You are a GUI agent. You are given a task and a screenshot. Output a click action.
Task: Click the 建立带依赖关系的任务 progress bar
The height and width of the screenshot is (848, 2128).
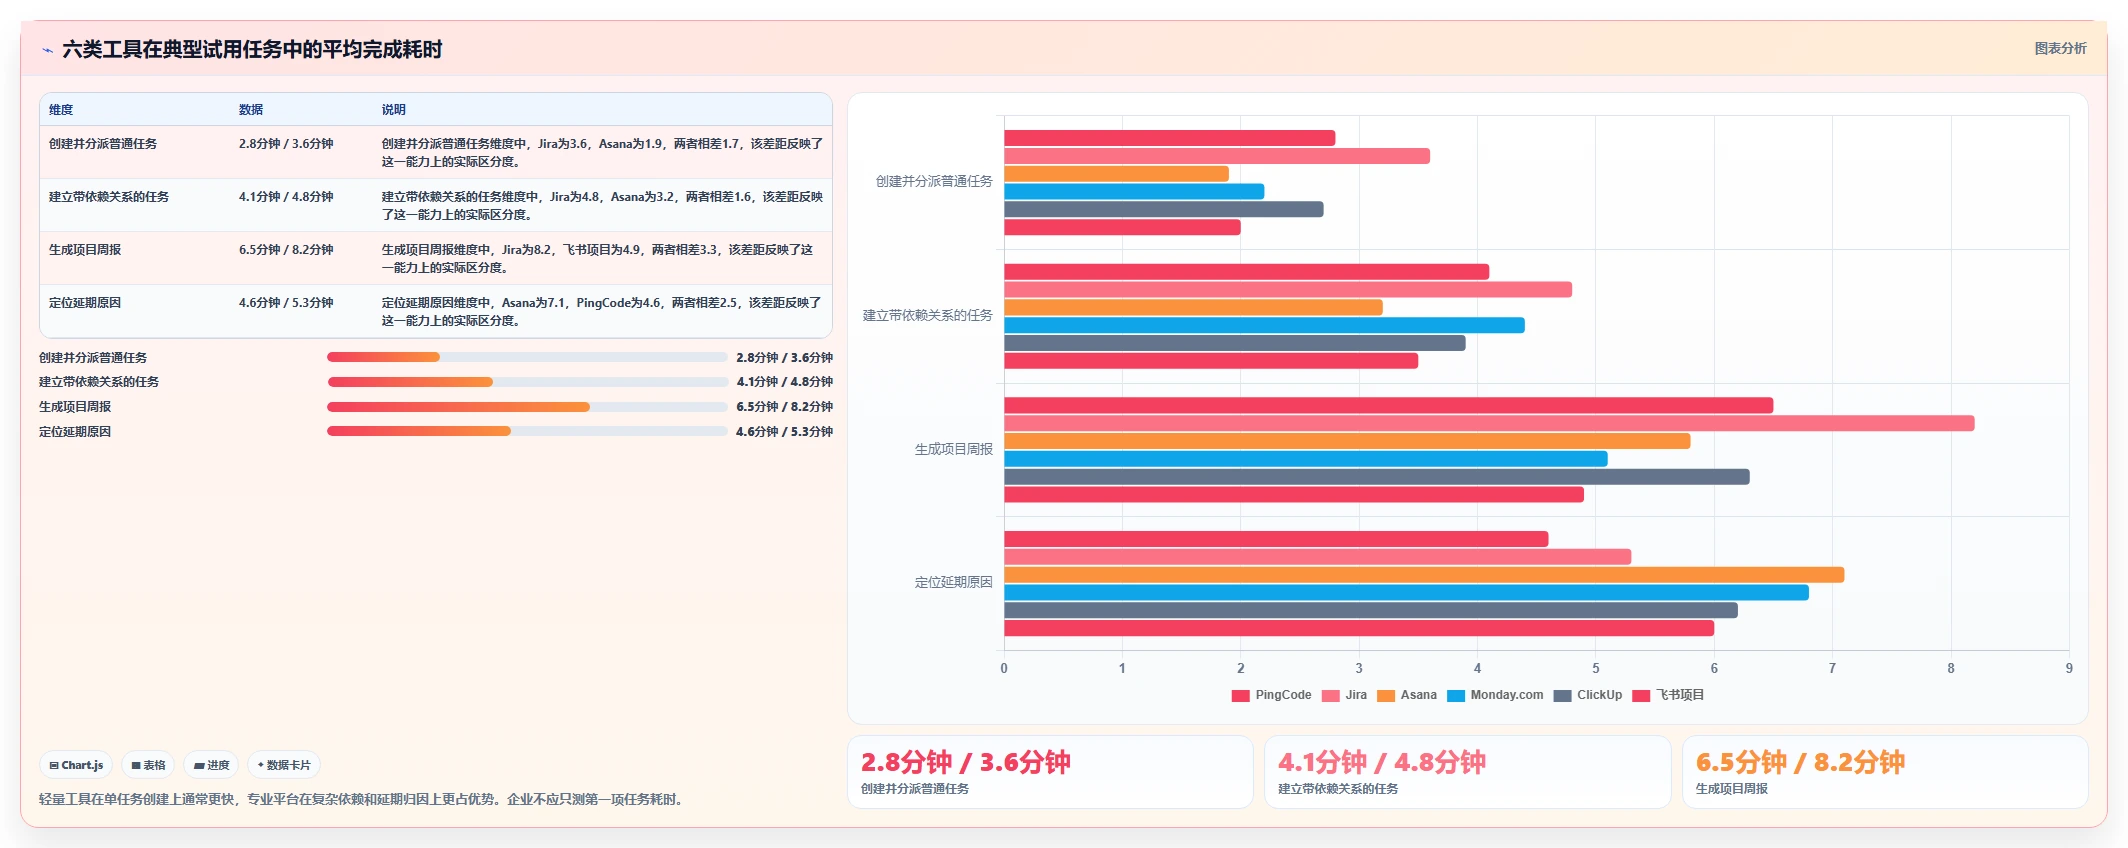(527, 382)
